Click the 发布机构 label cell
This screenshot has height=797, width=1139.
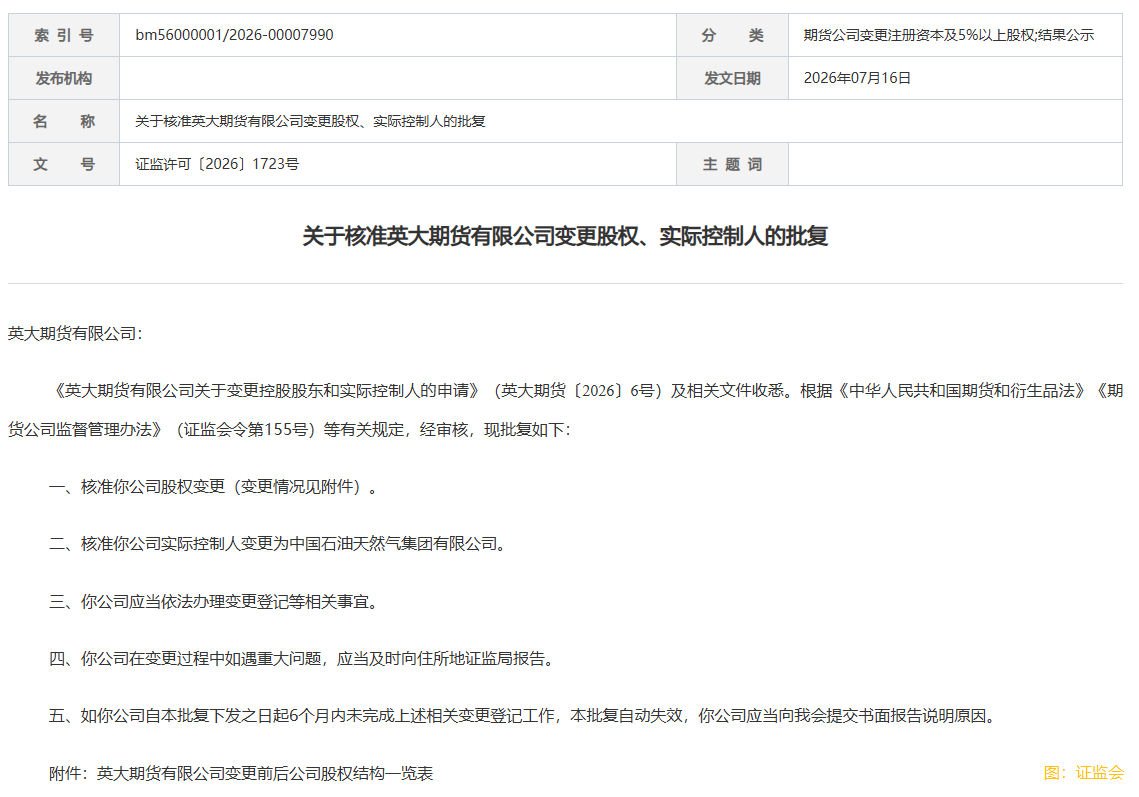[64, 78]
